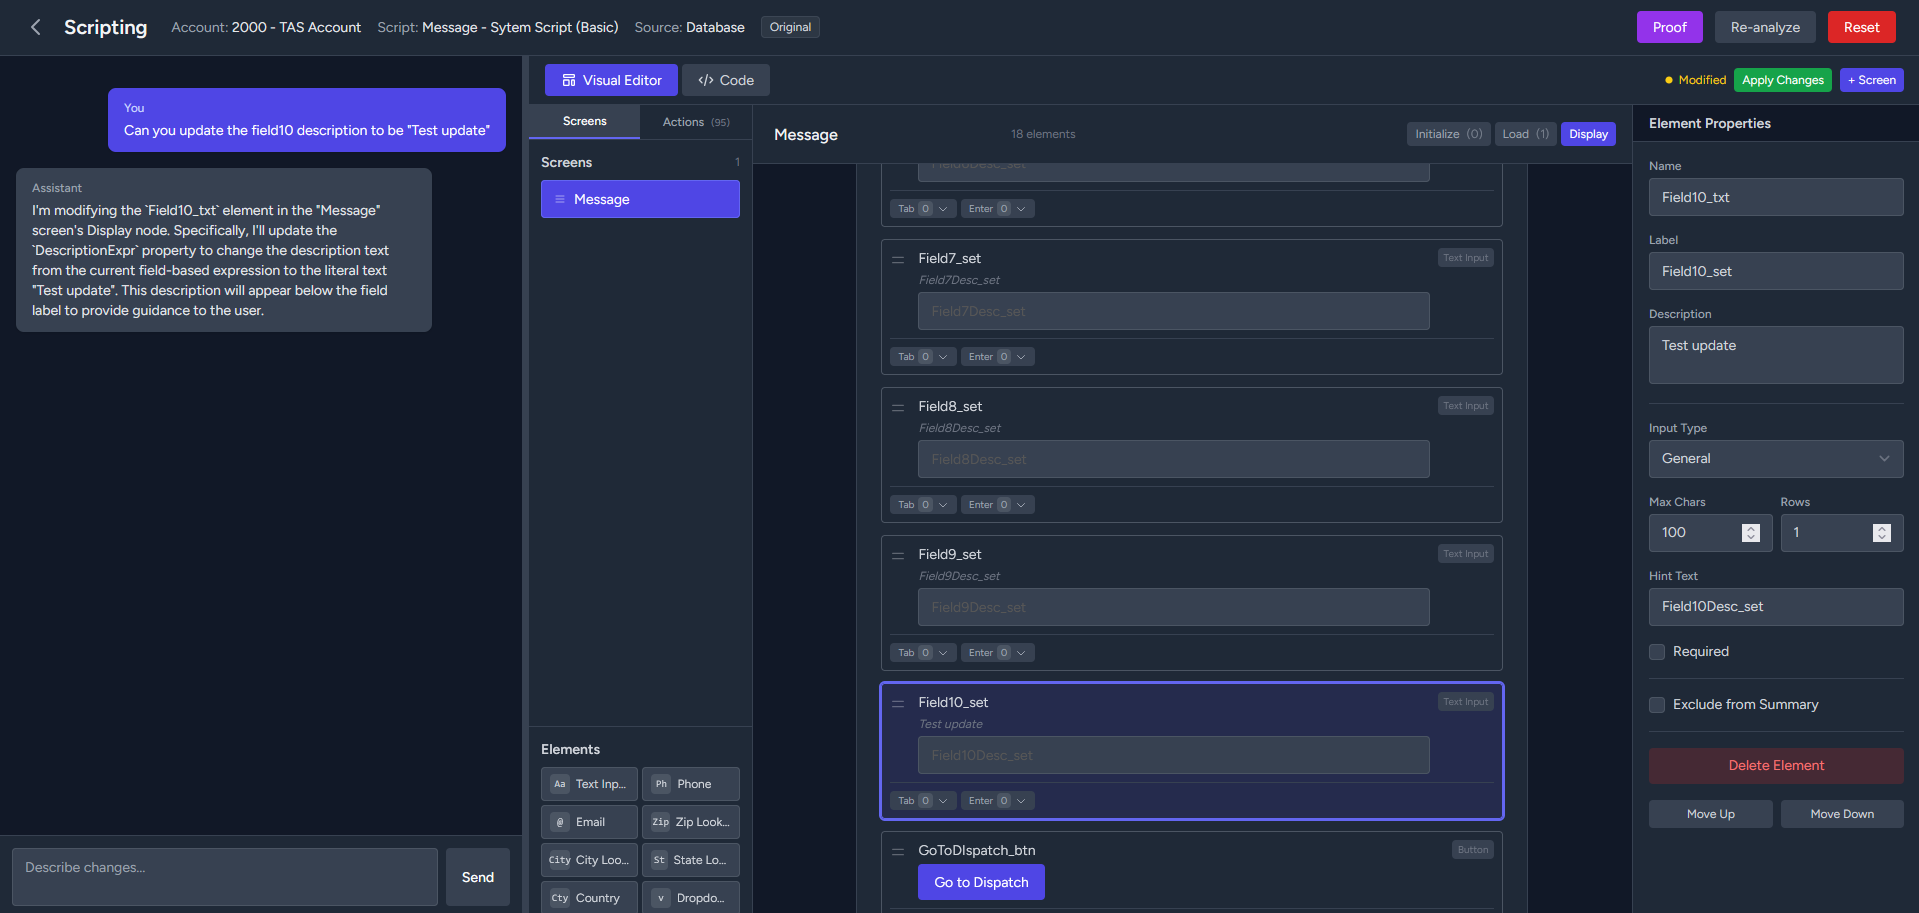The width and height of the screenshot is (1919, 913).
Task: Click the Delete Element button
Action: click(1775, 766)
